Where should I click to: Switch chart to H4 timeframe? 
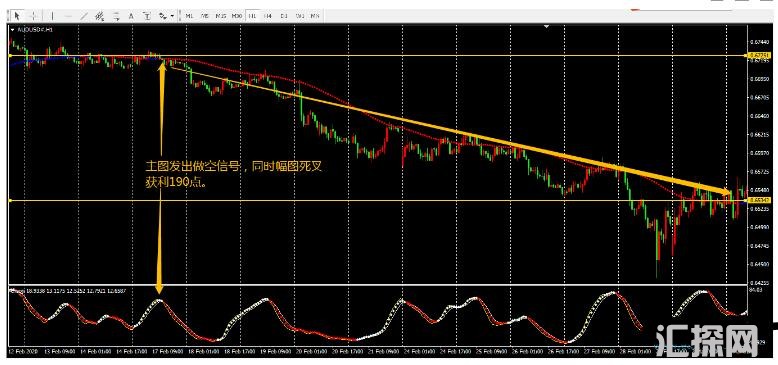[268, 16]
